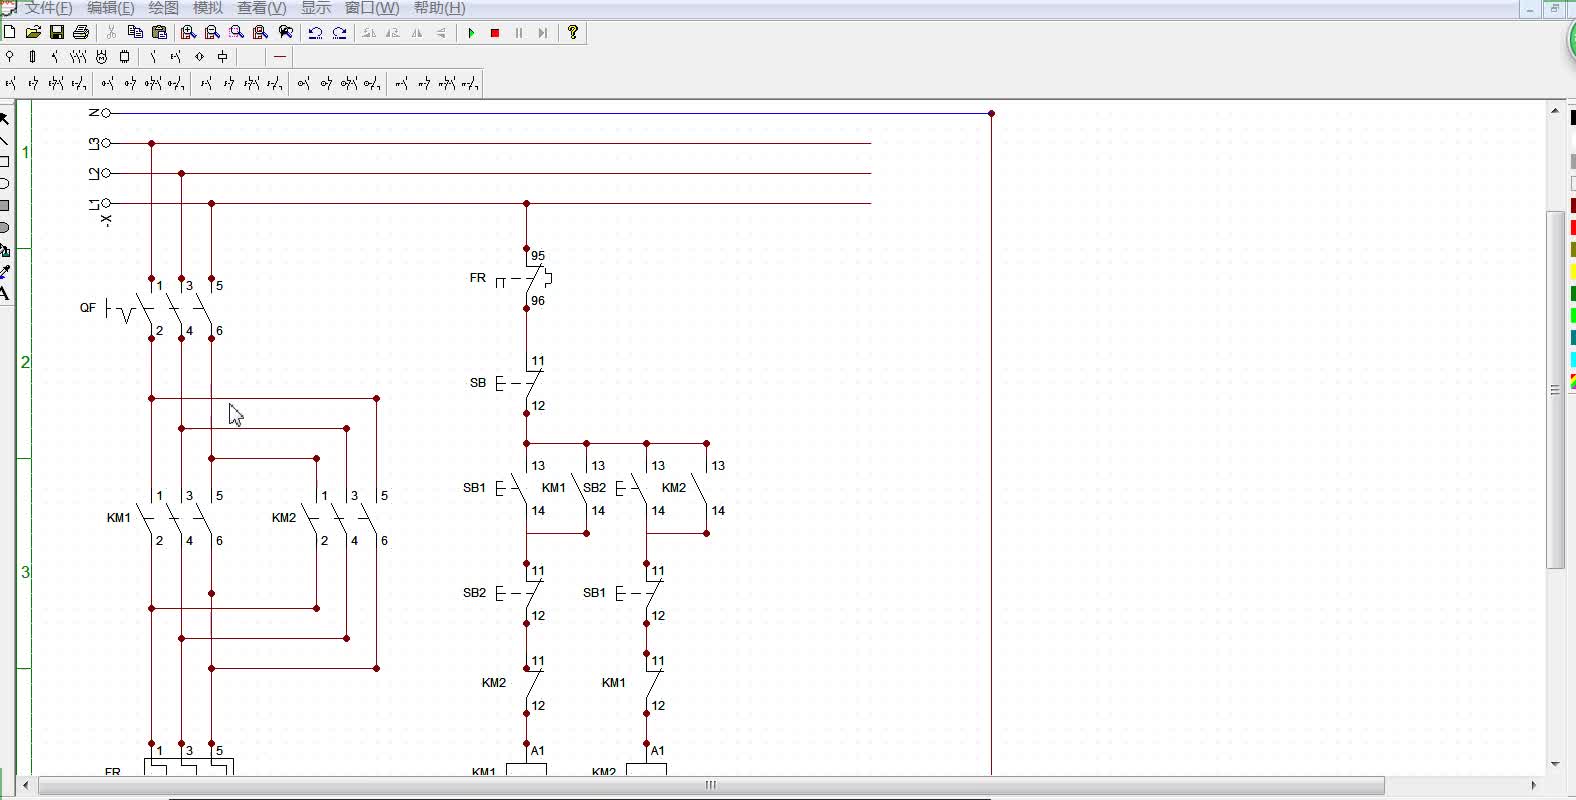Open a file with the folder icon
The image size is (1576, 800).
coord(33,33)
